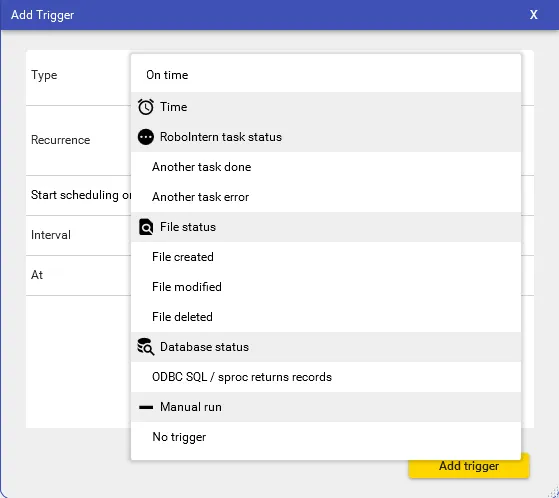Image resolution: width=559 pixels, height=498 pixels.
Task: Close the Add Trigger dialog
Action: coord(533,15)
